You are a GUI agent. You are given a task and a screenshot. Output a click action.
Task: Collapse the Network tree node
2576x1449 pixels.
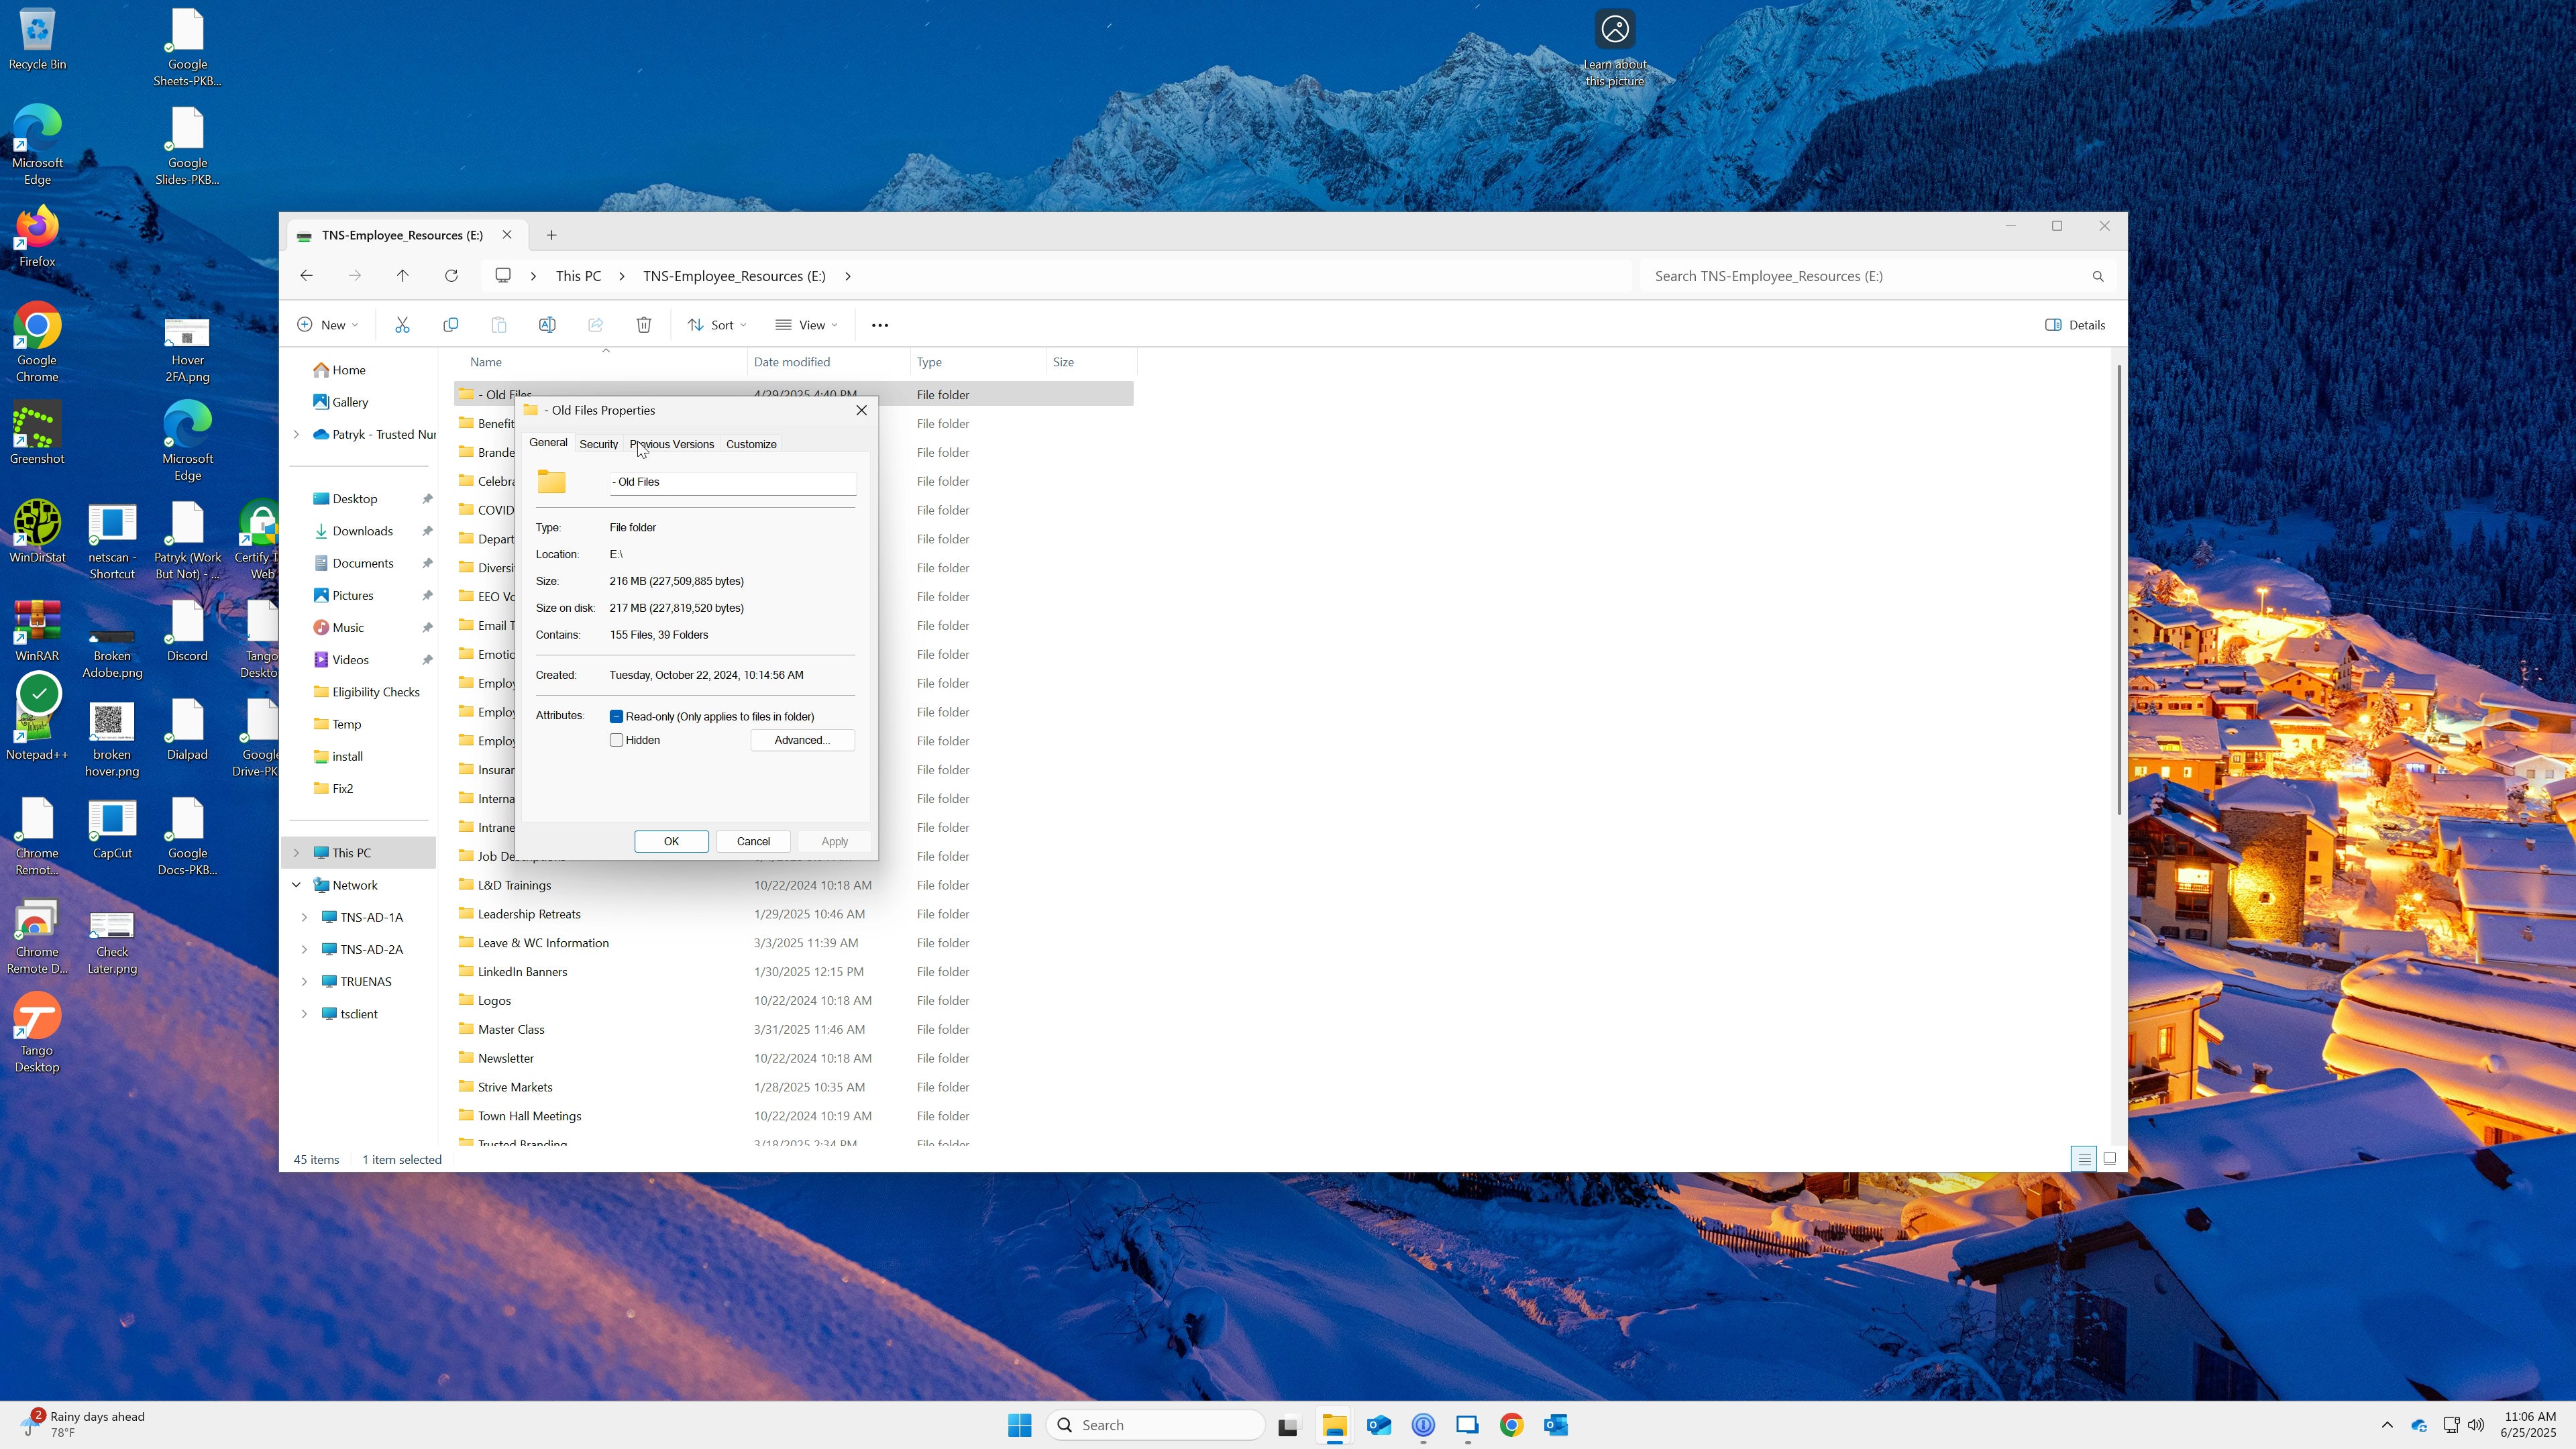tap(296, 885)
